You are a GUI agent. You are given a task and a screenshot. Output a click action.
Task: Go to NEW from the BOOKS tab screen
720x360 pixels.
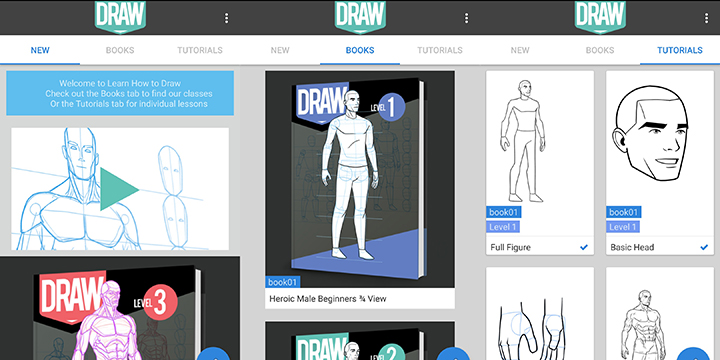280,50
